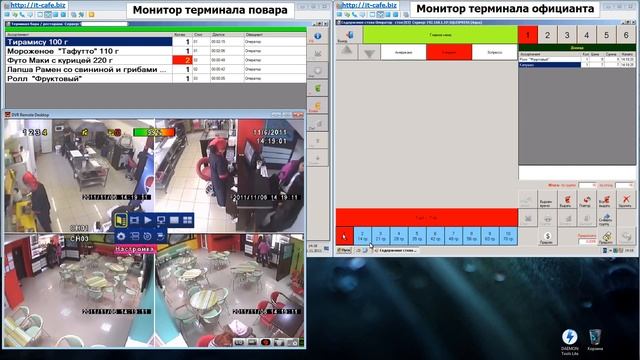Open the it-cafe.biz link above waiter monitor
The height and width of the screenshot is (360, 640).
click(369, 5)
